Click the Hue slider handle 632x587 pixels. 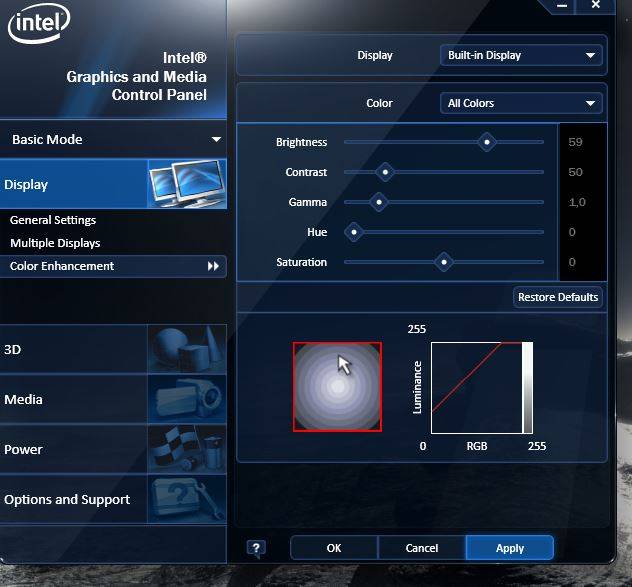[x=354, y=232]
